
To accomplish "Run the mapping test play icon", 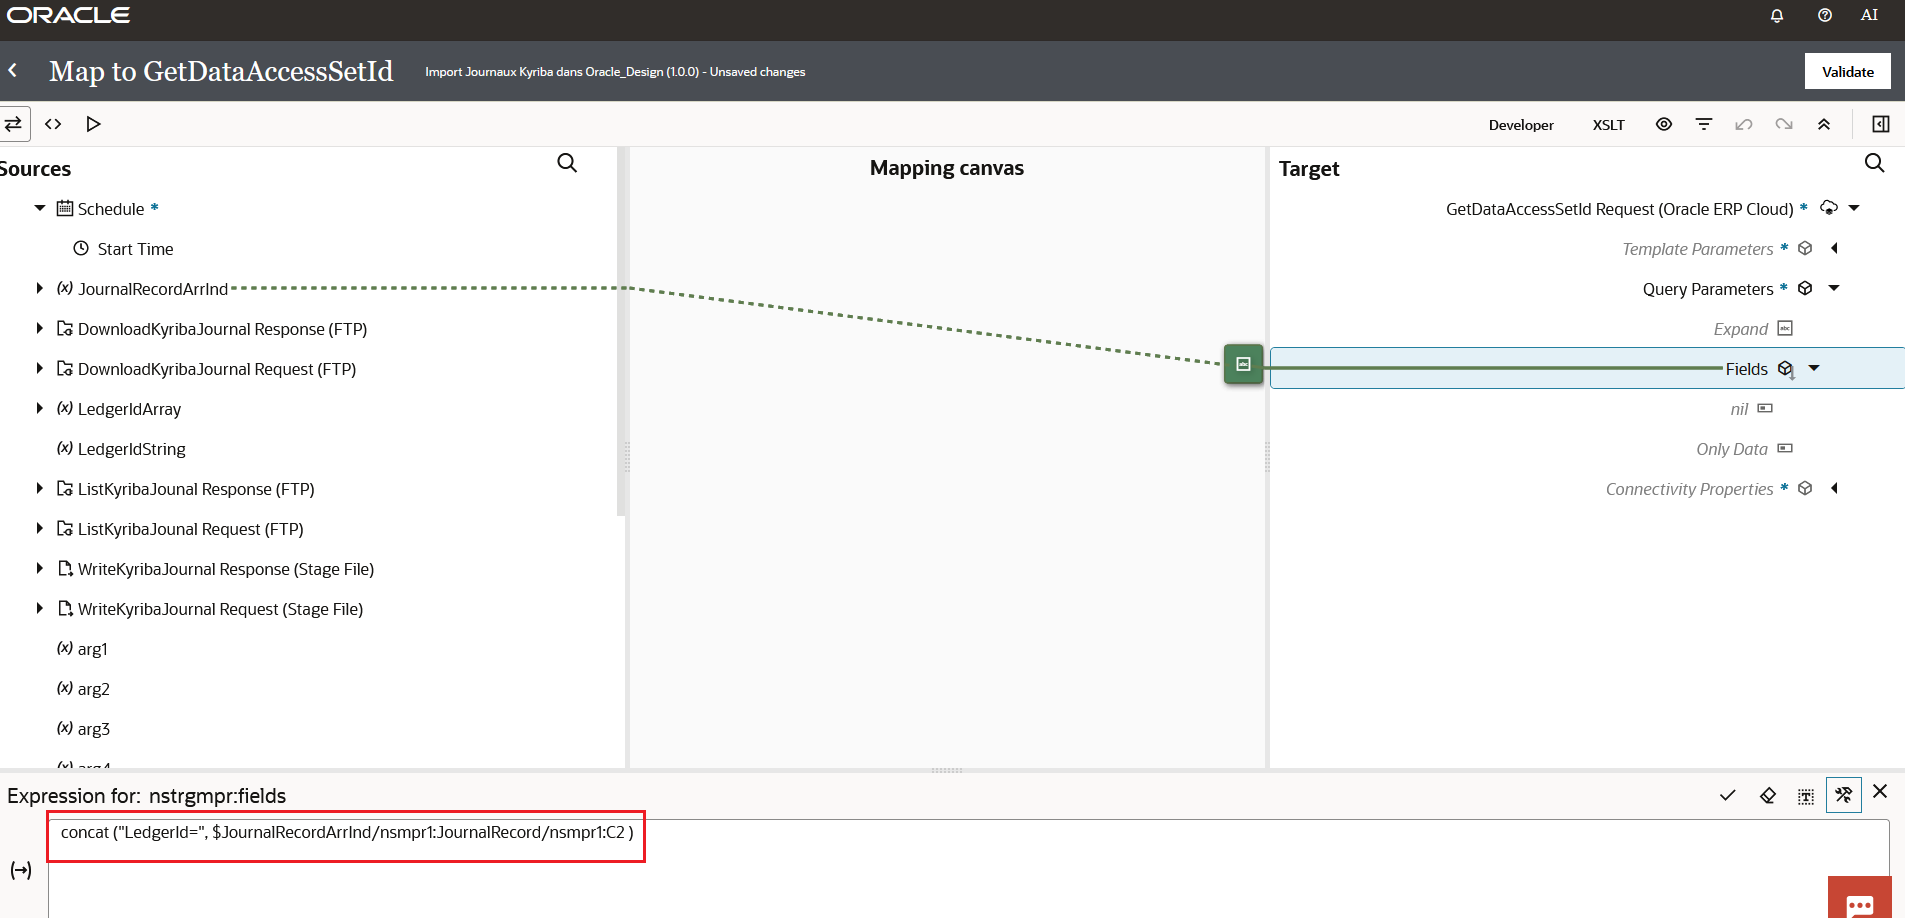I will coord(93,124).
